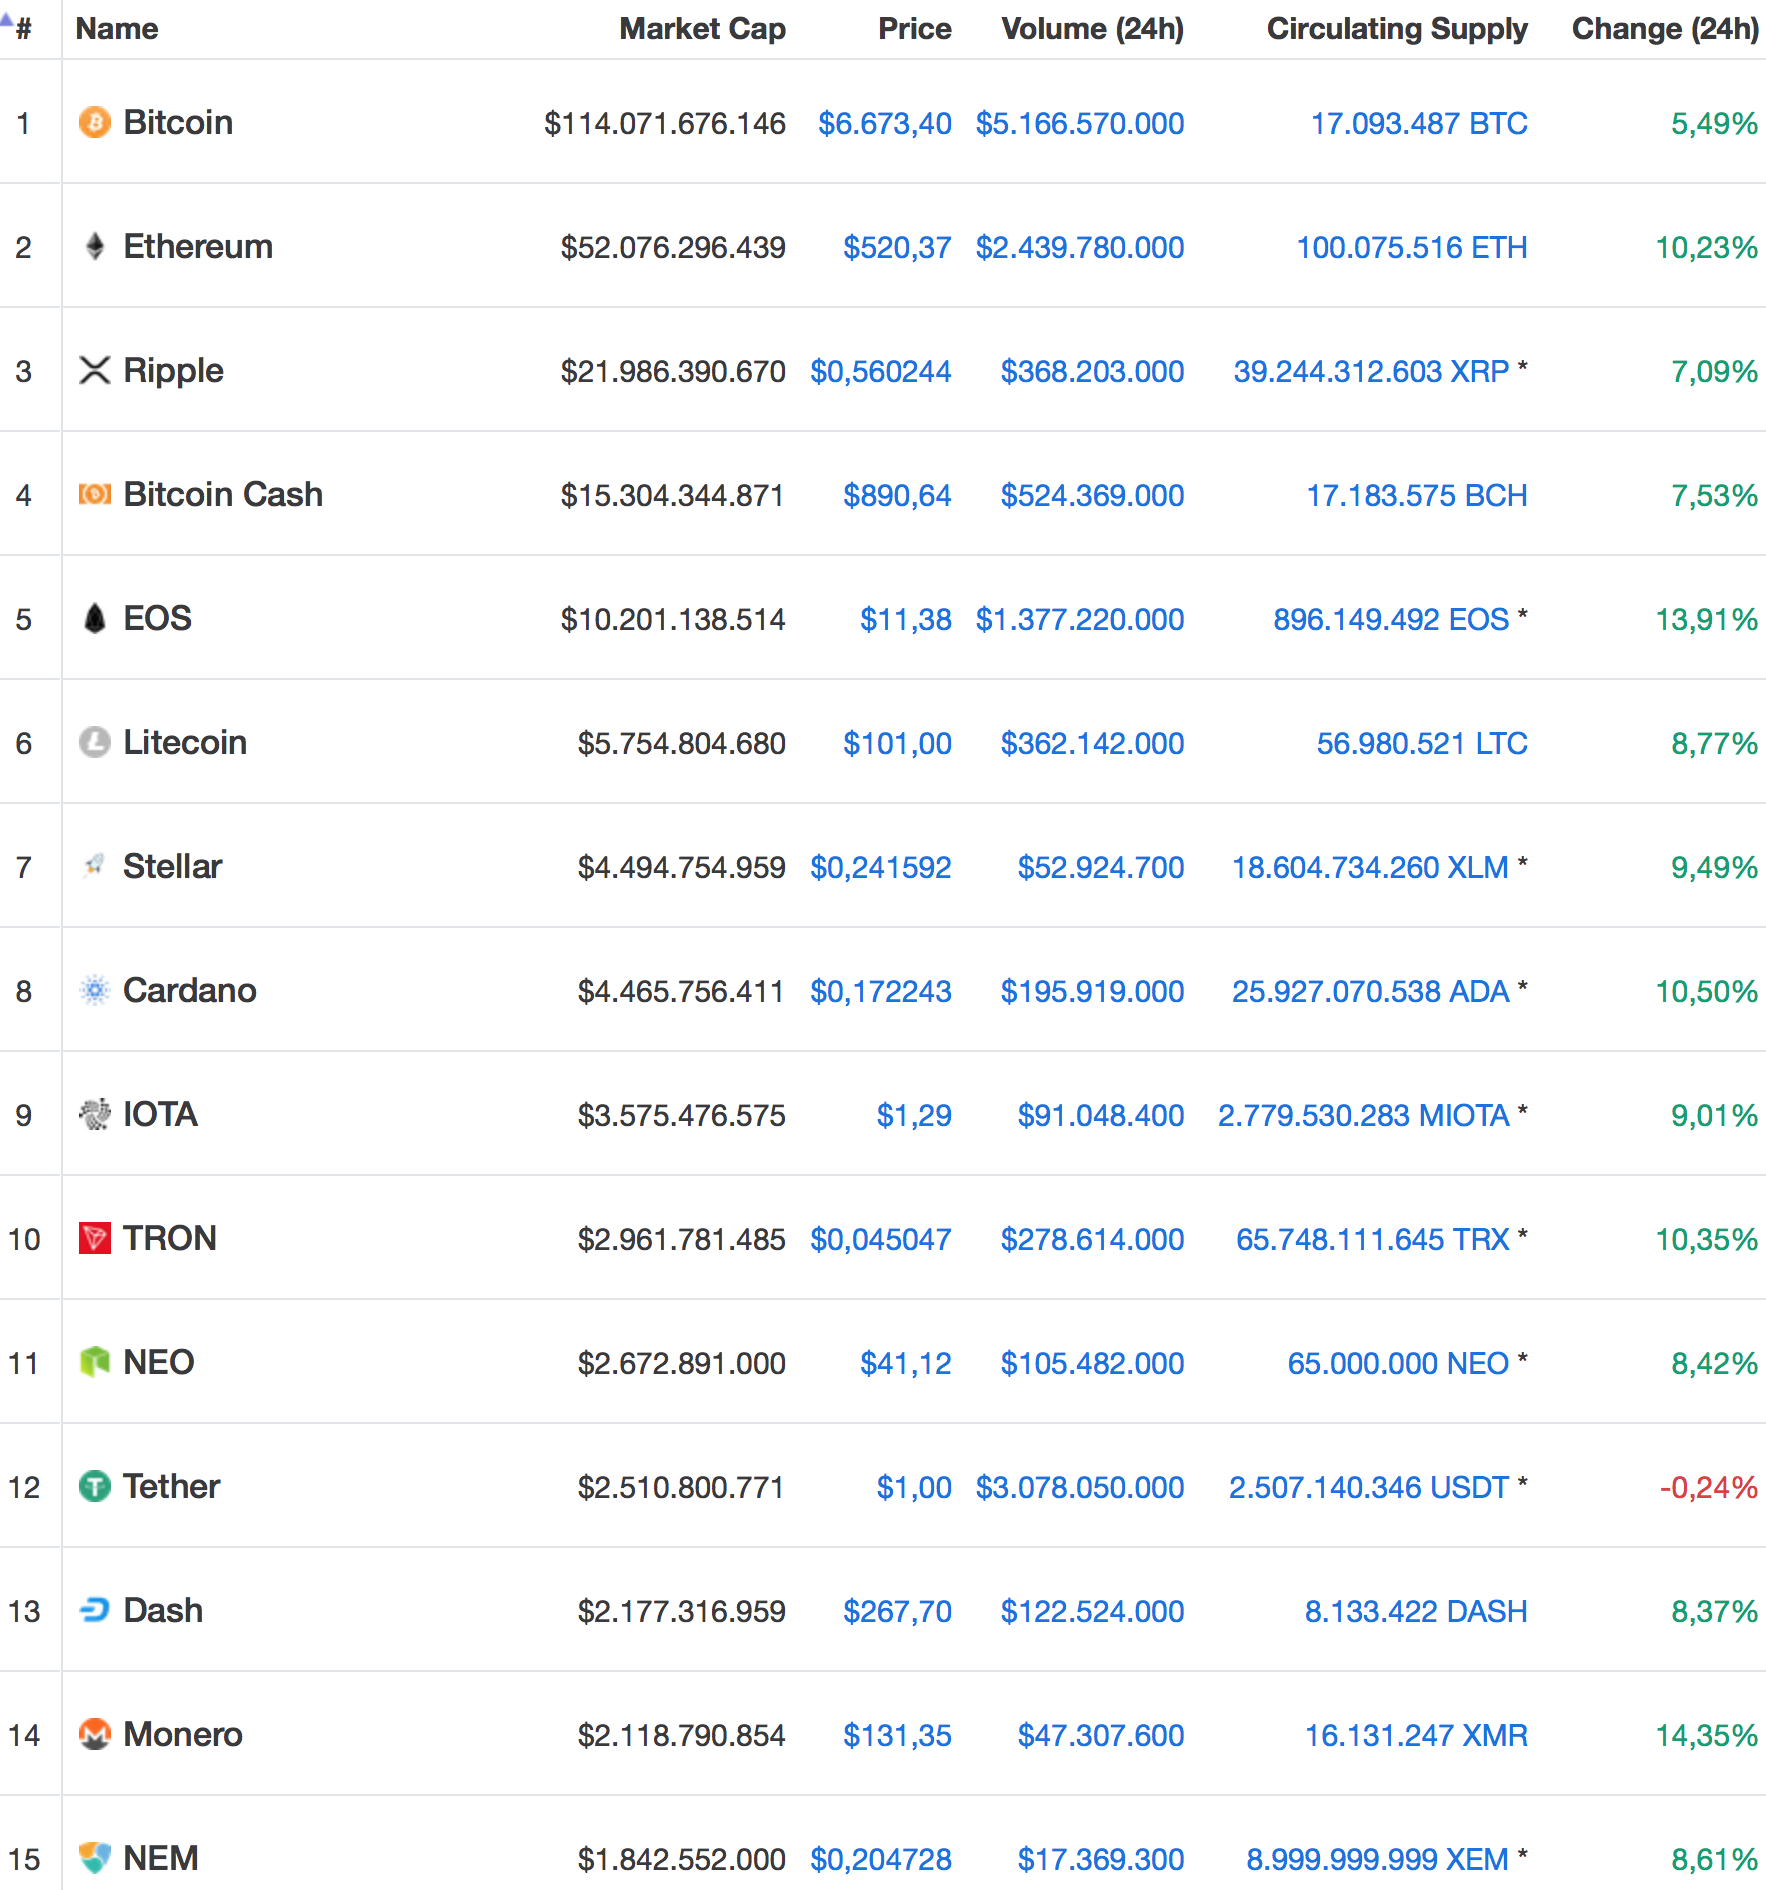Click supply 65.748.111.645 TRX

1373,1239
